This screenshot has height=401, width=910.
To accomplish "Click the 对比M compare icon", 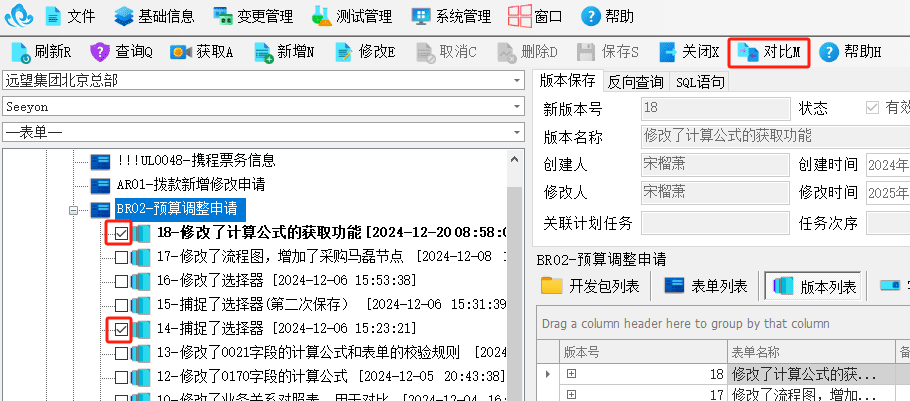I will pos(748,52).
